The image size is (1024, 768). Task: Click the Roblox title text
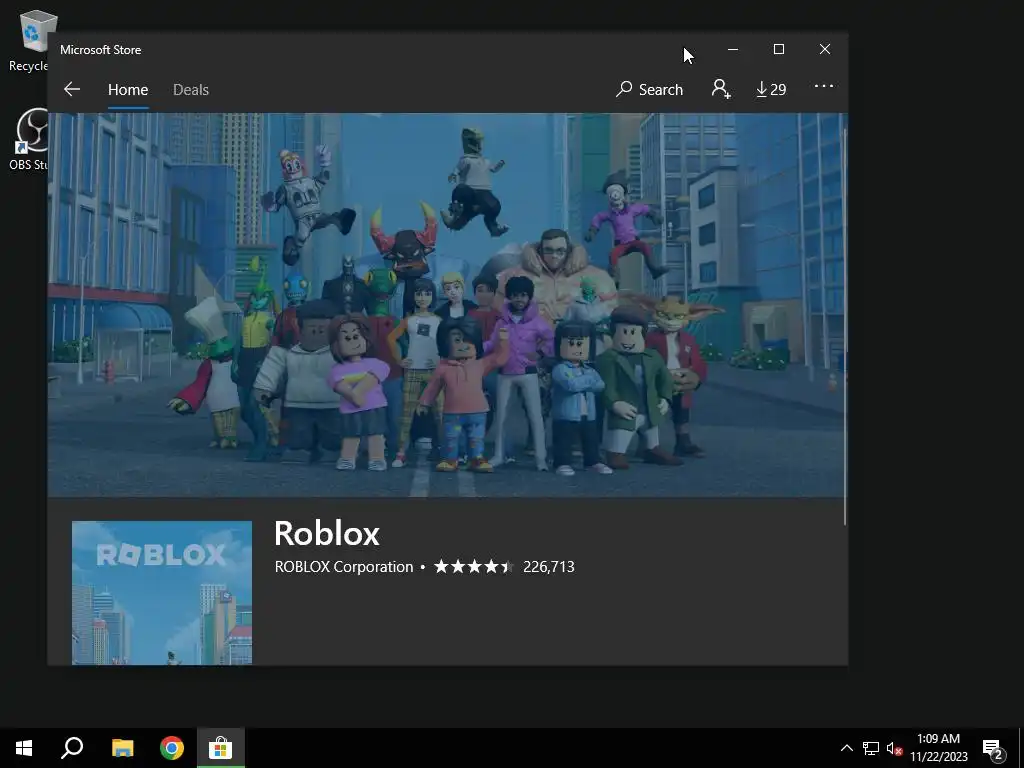click(x=327, y=534)
